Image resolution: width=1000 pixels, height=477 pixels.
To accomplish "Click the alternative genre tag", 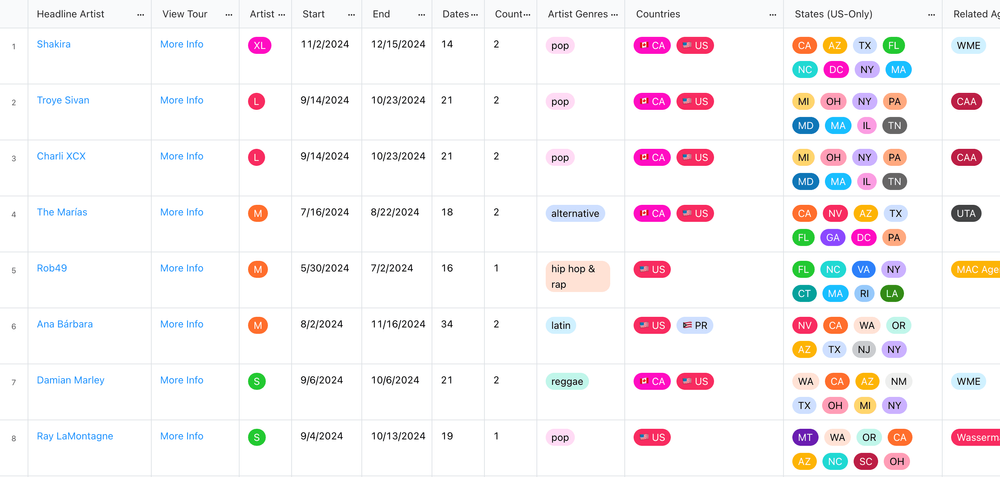I will coord(575,214).
